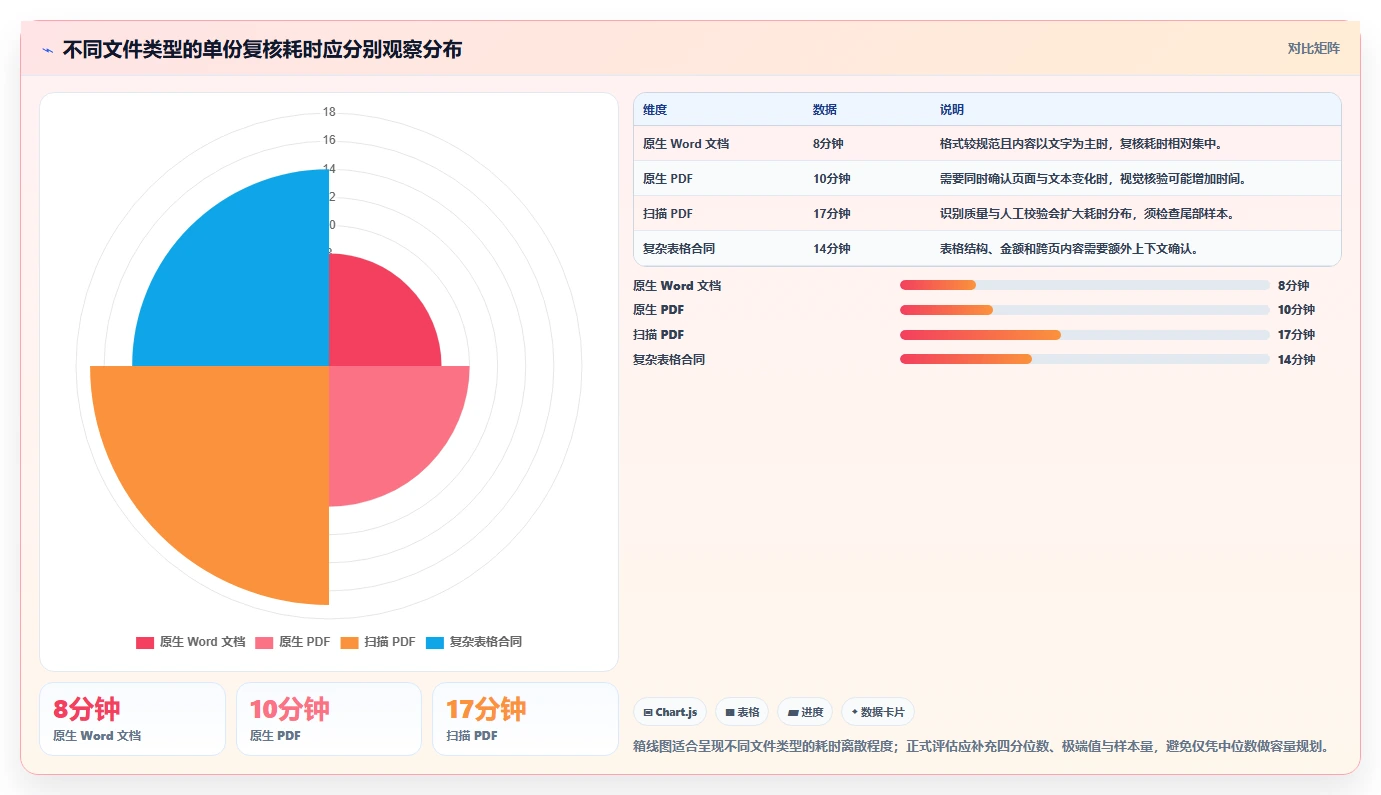
Task: Toggle 原生 PDF series in chart legend
Action: pos(293,642)
